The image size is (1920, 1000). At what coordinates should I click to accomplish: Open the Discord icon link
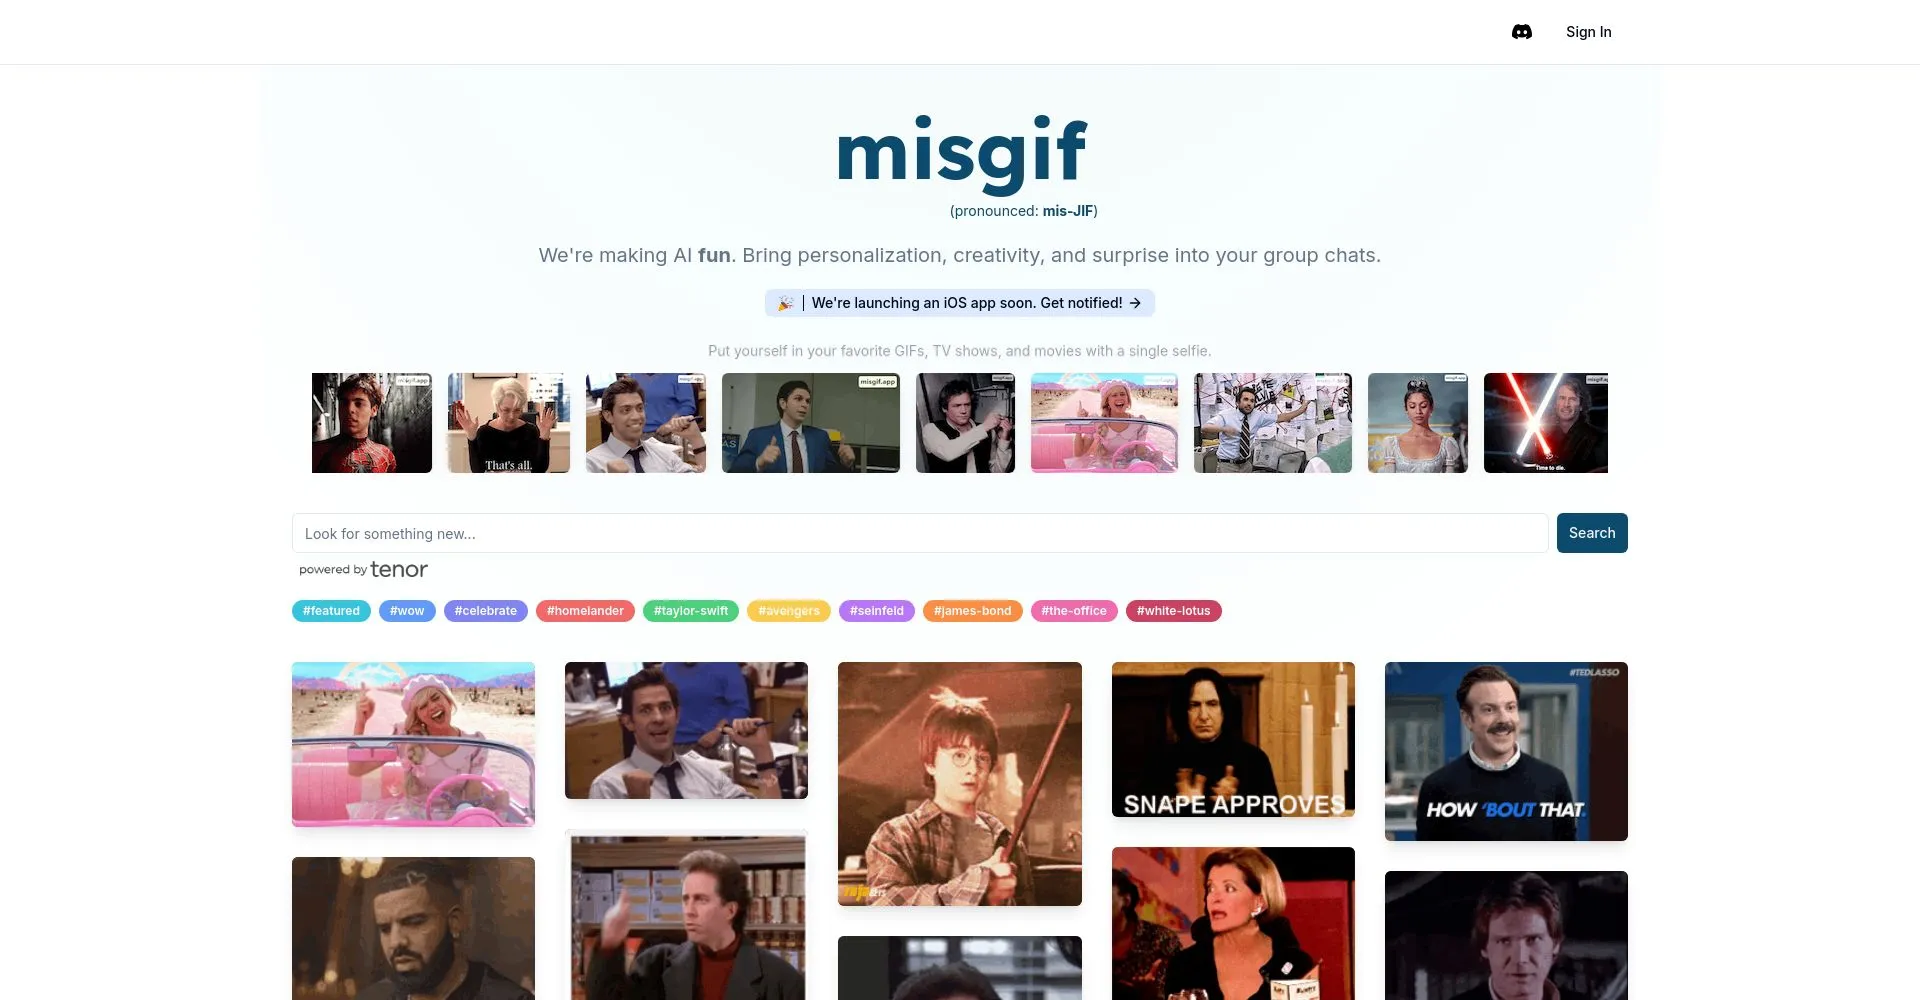click(1522, 32)
